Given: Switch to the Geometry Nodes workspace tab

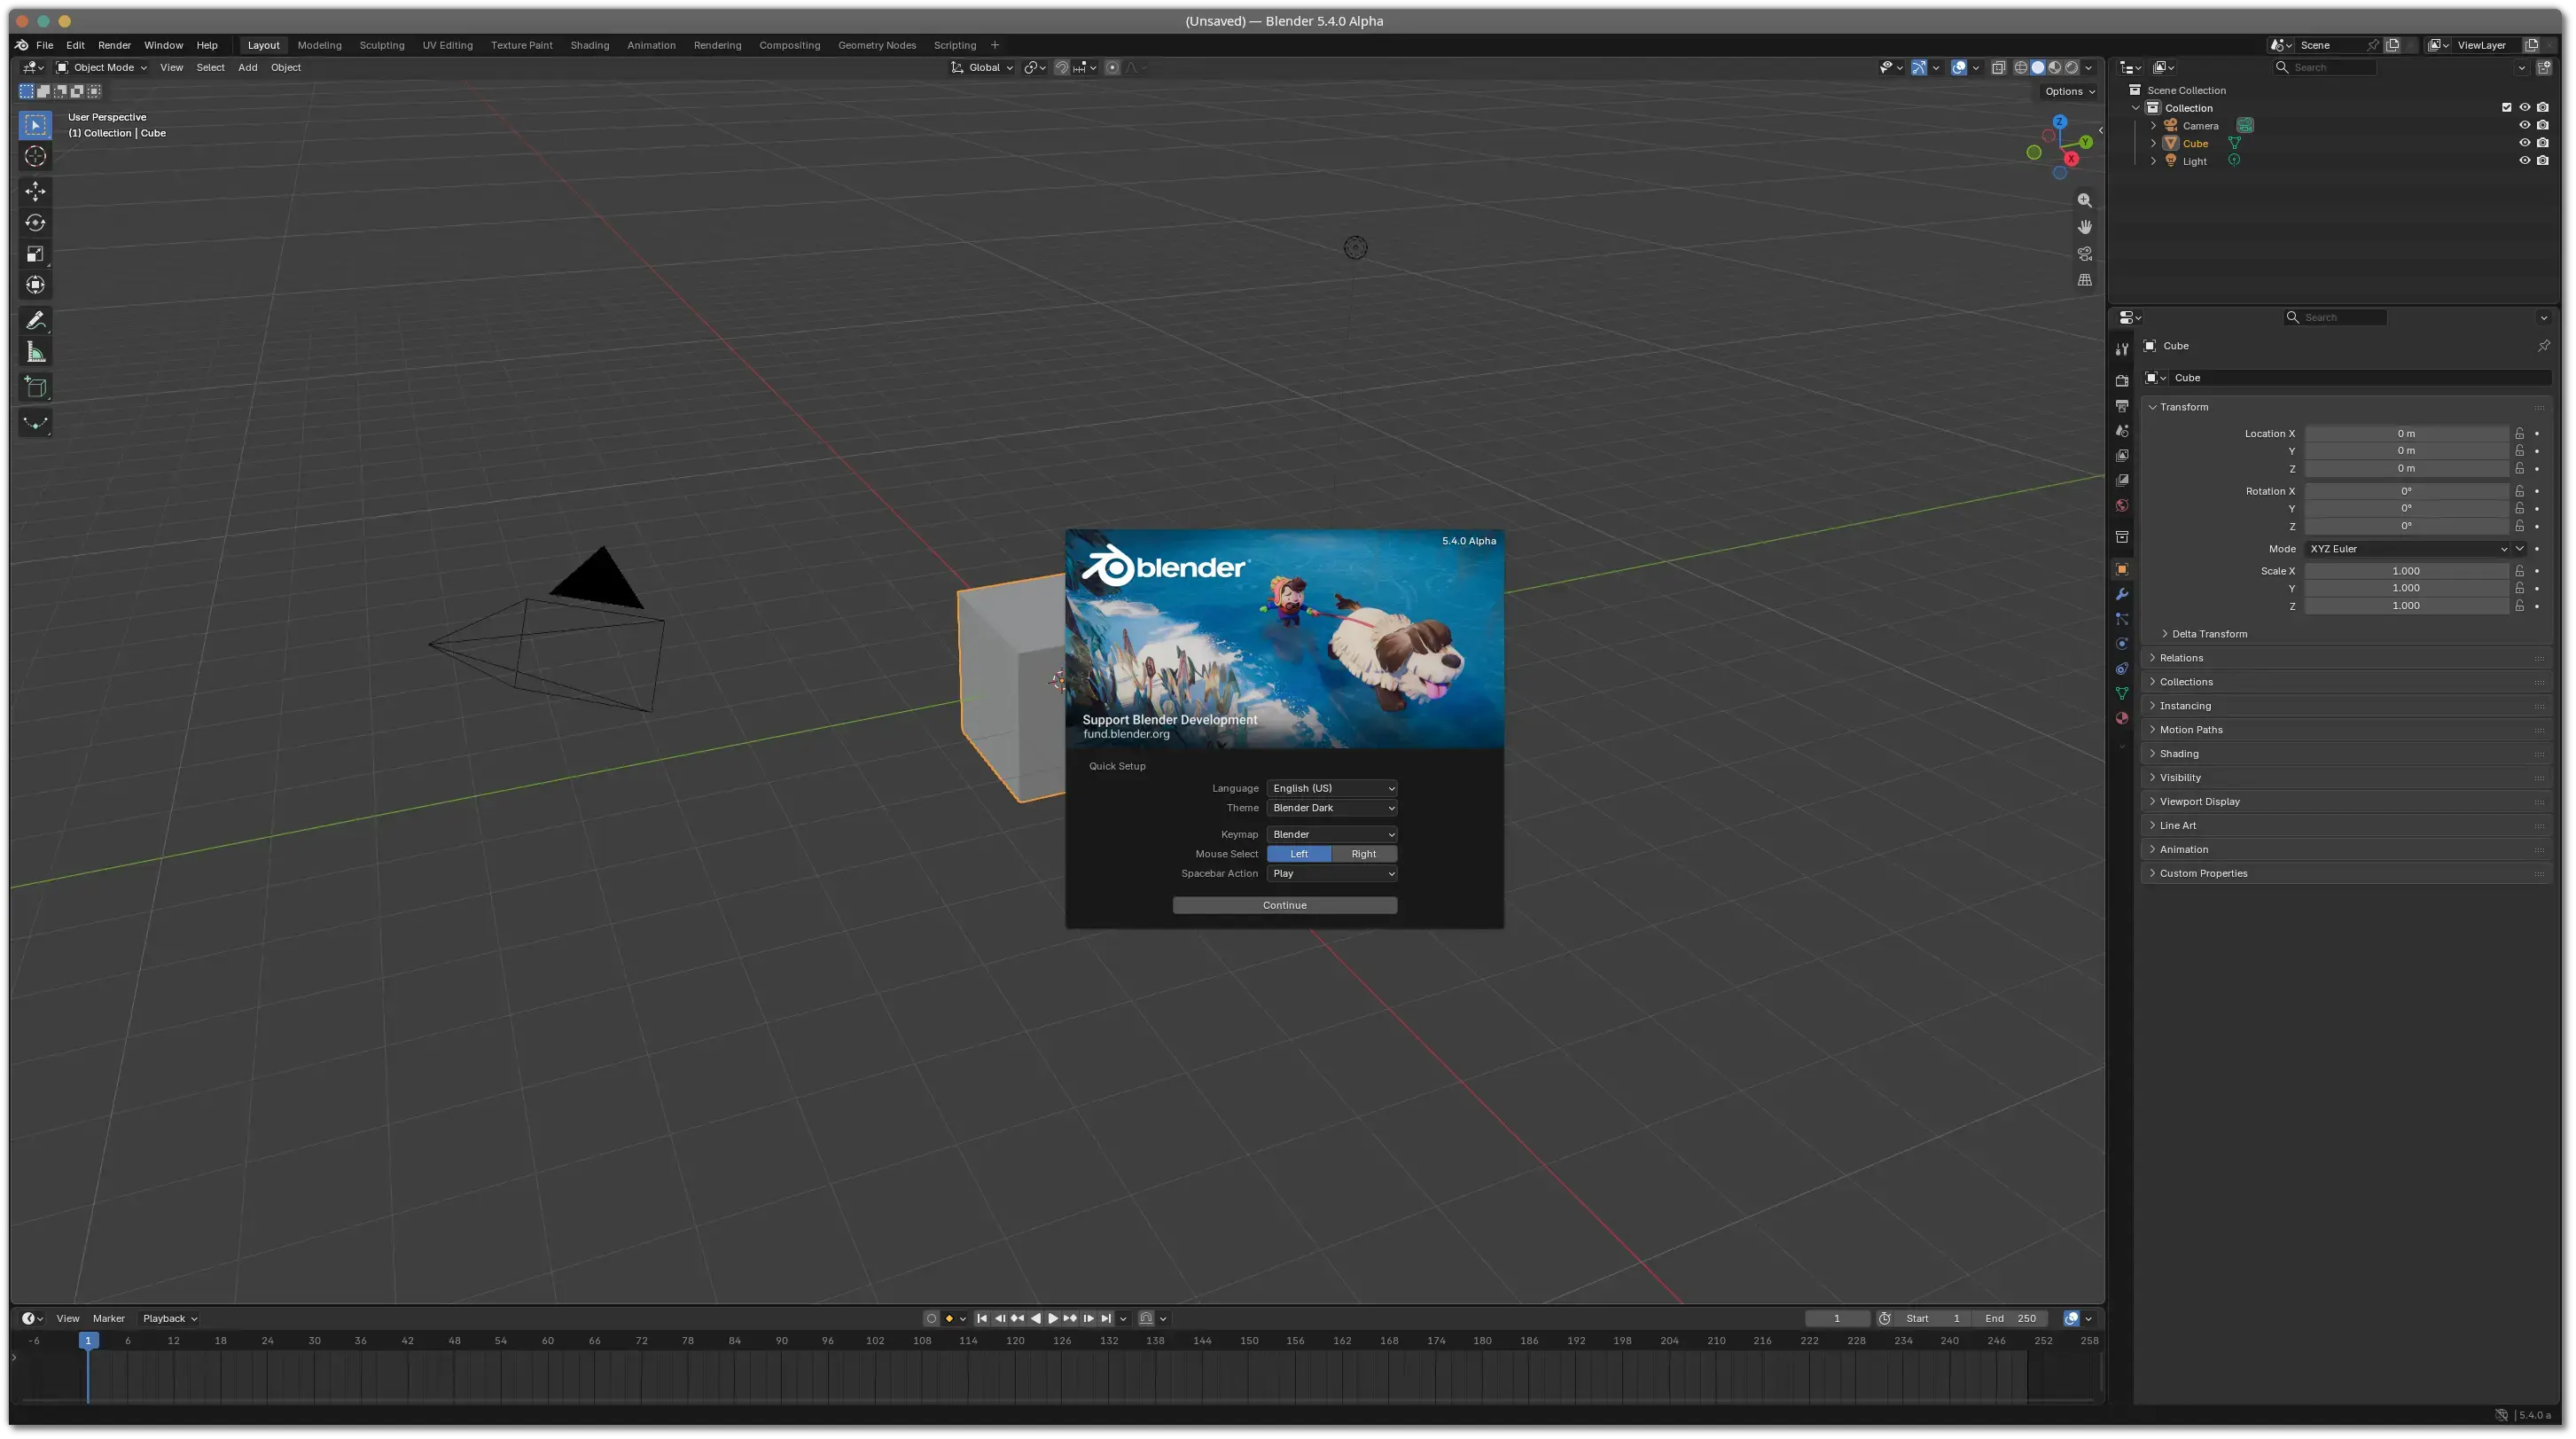Looking at the screenshot, I should click(876, 45).
